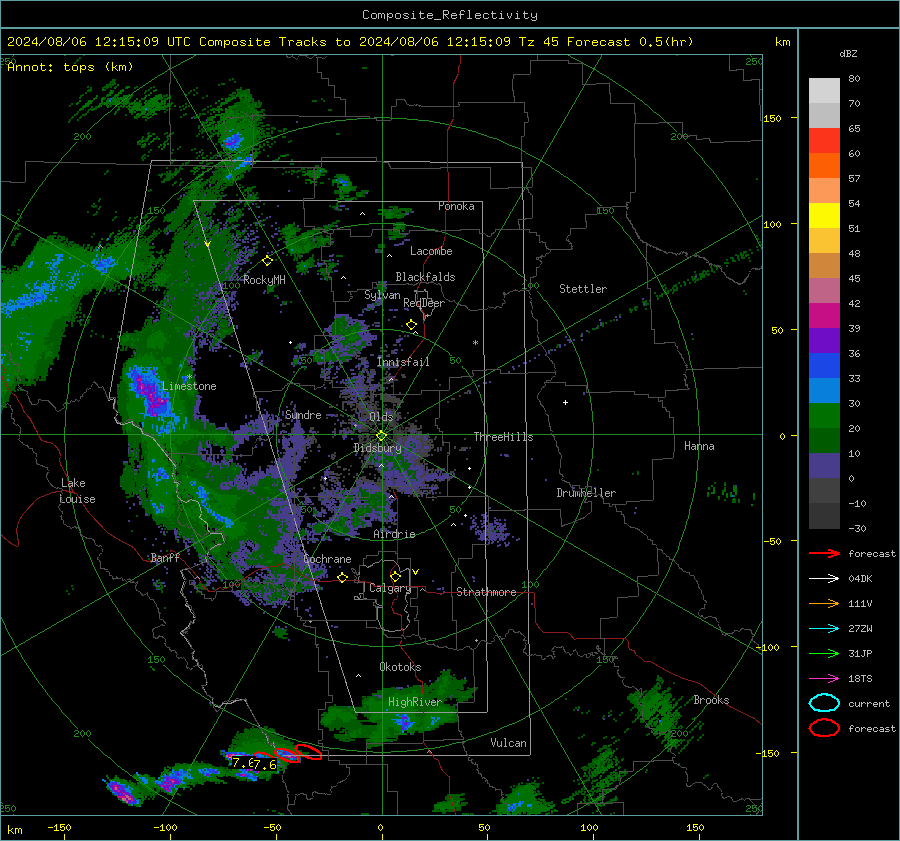The image size is (900, 841).
Task: Click the 'ThreeHills' city label
Action: [x=503, y=437]
